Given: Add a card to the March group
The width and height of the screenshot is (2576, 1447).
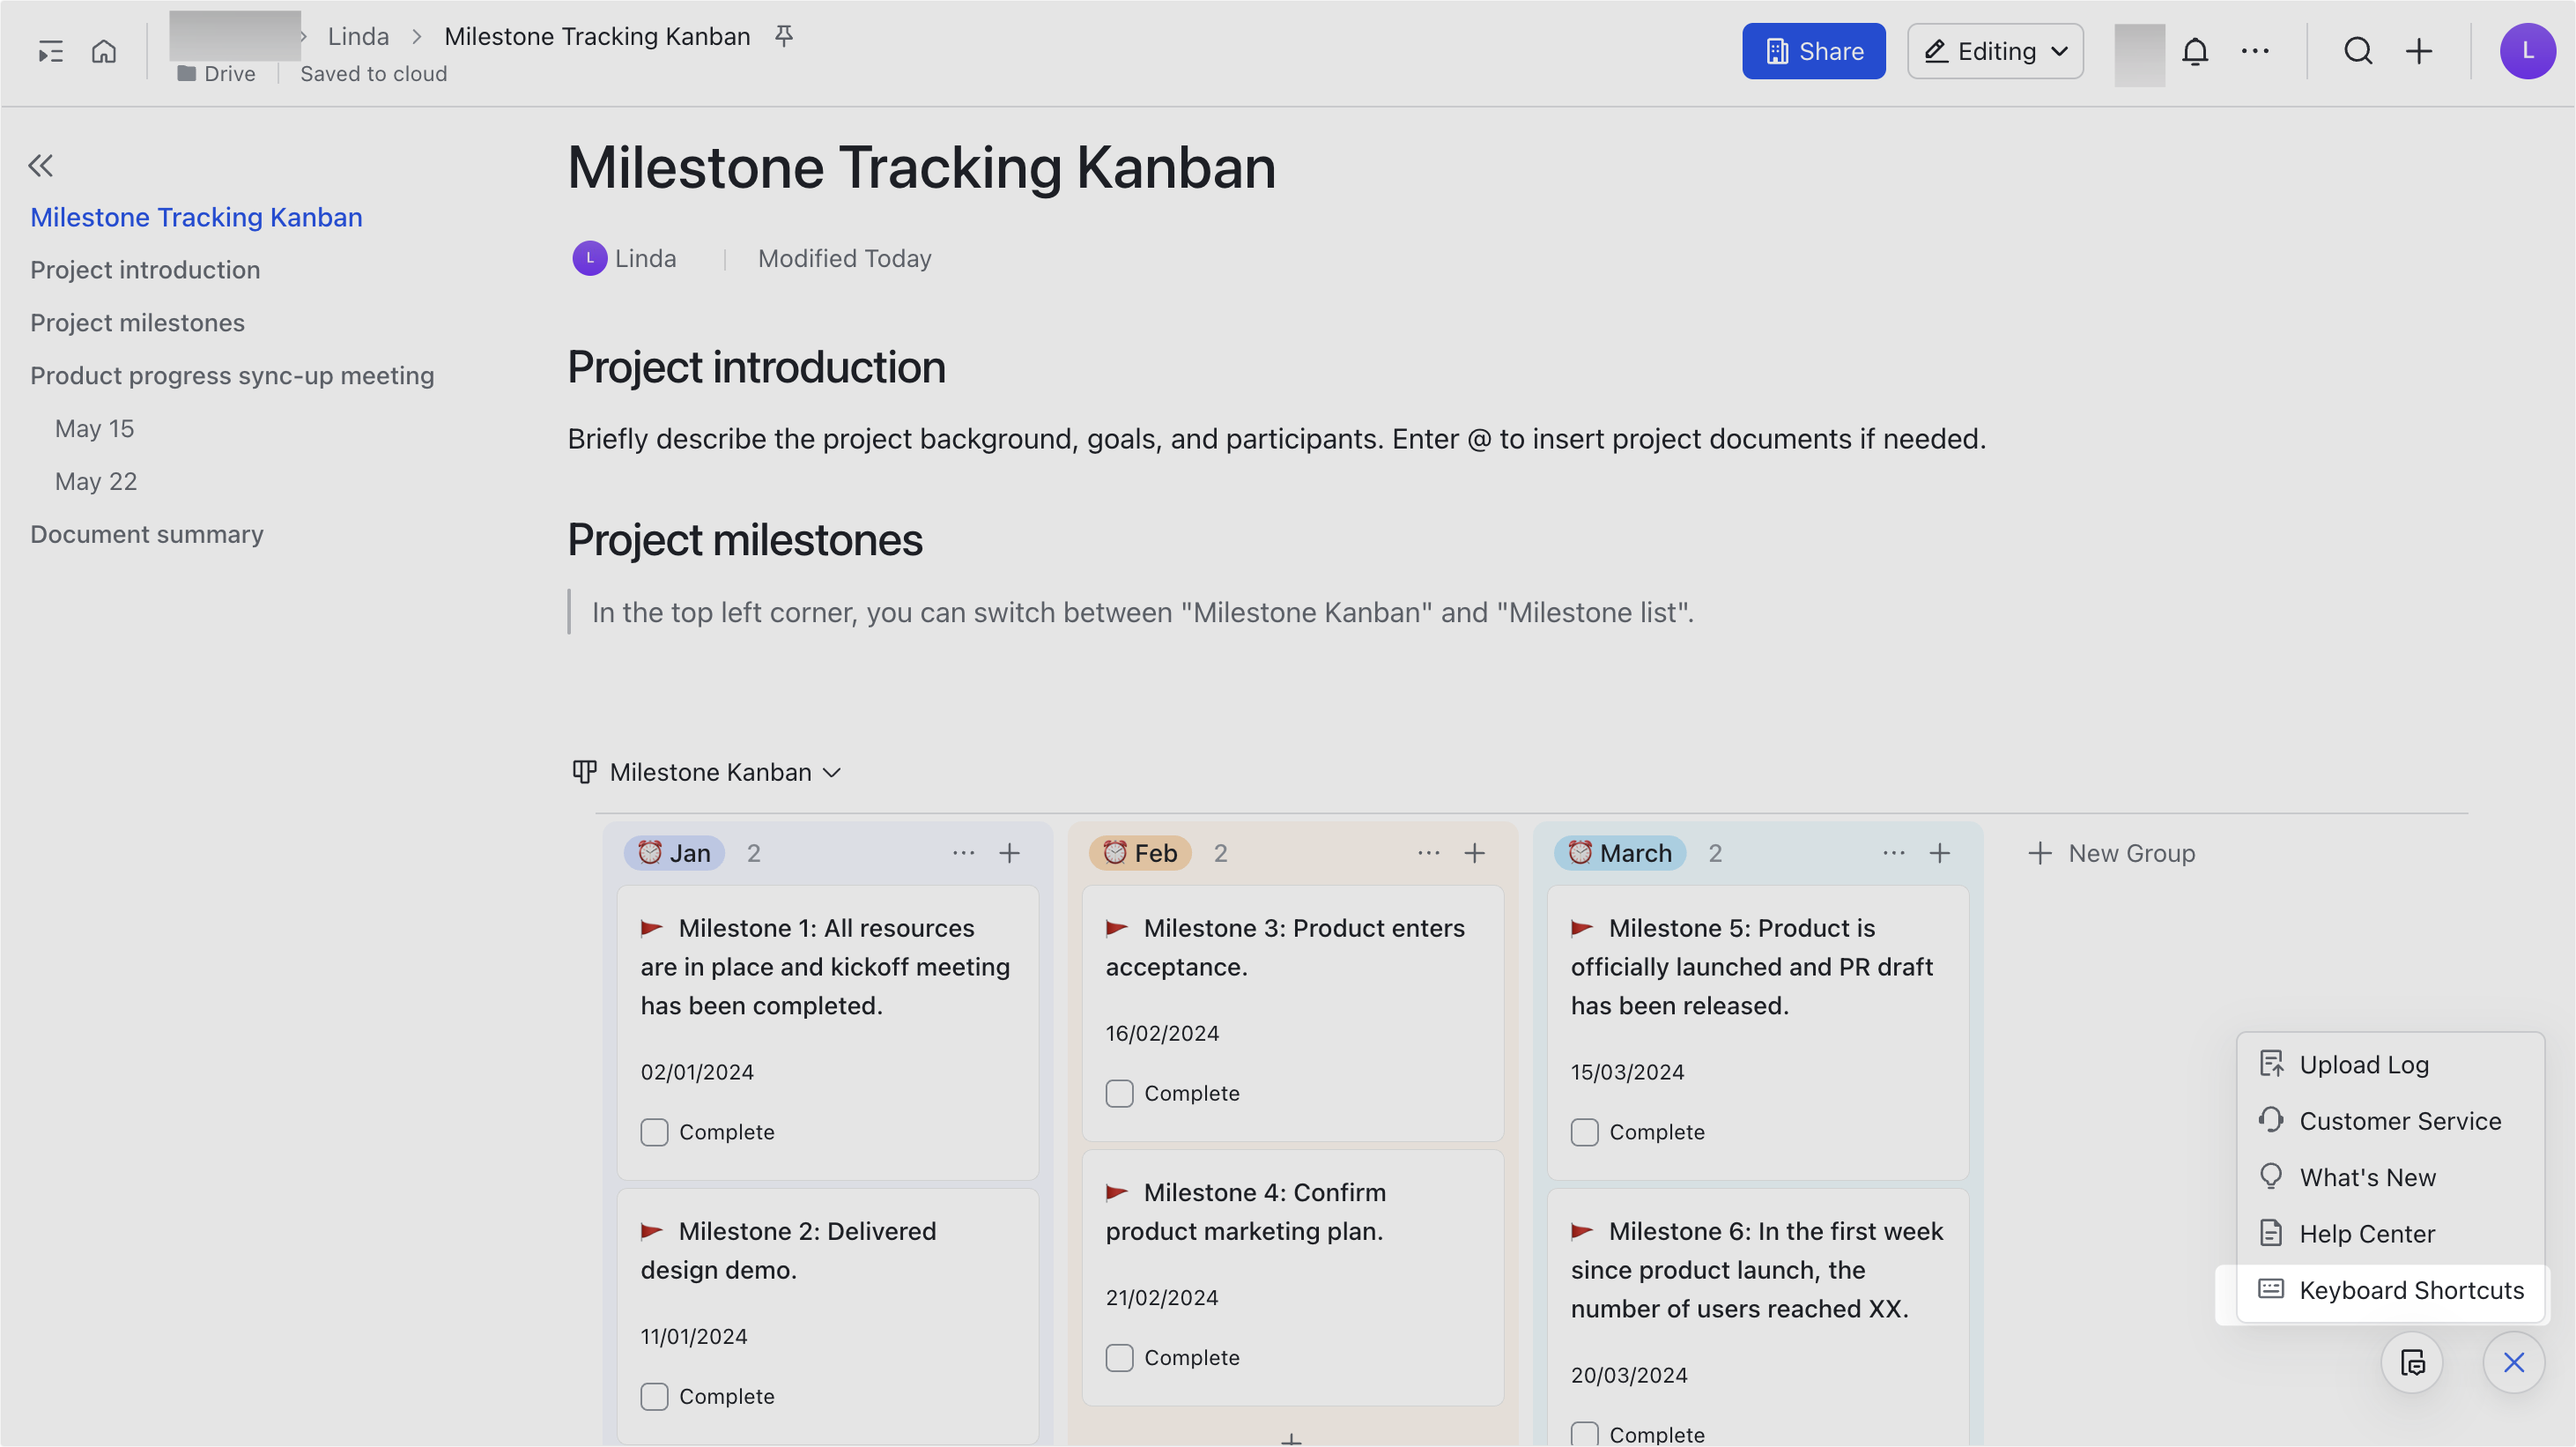Looking at the screenshot, I should tap(1940, 853).
